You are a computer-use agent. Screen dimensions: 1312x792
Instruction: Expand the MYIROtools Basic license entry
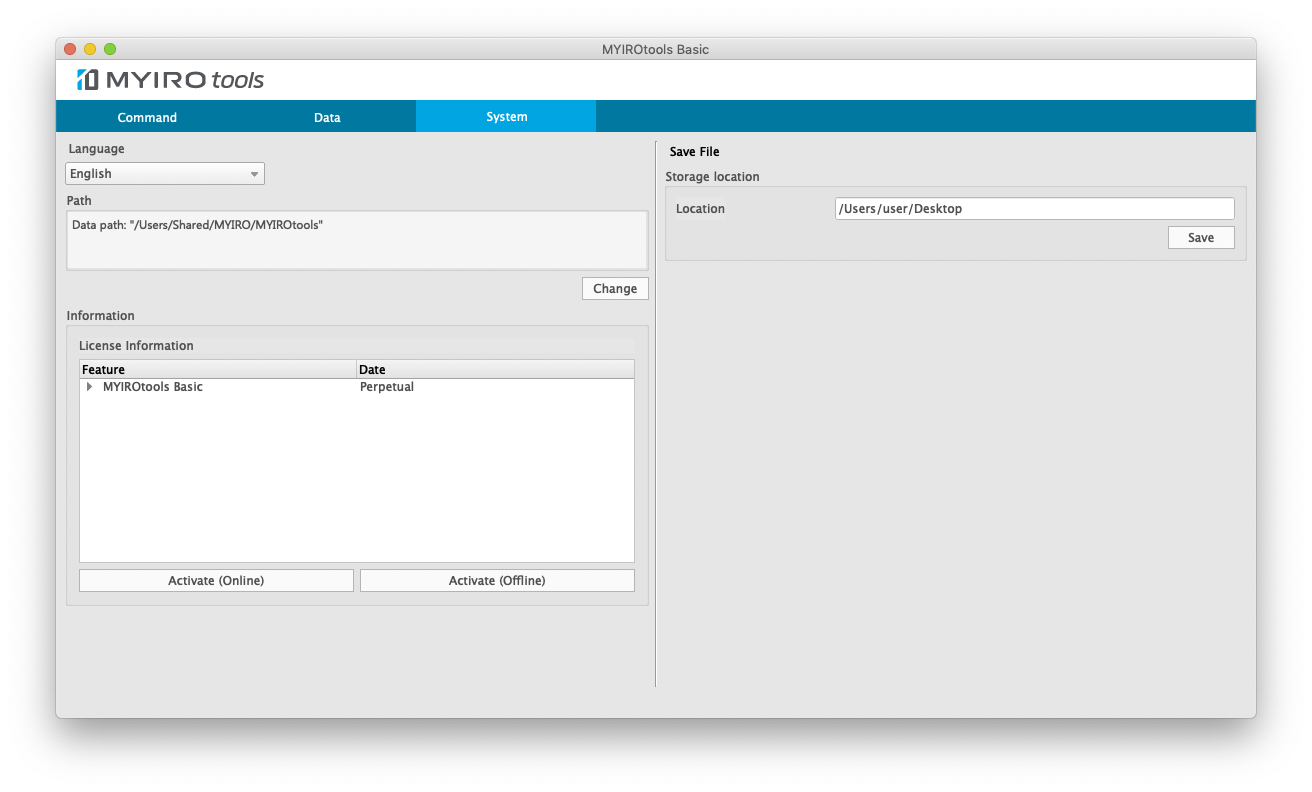(x=89, y=387)
